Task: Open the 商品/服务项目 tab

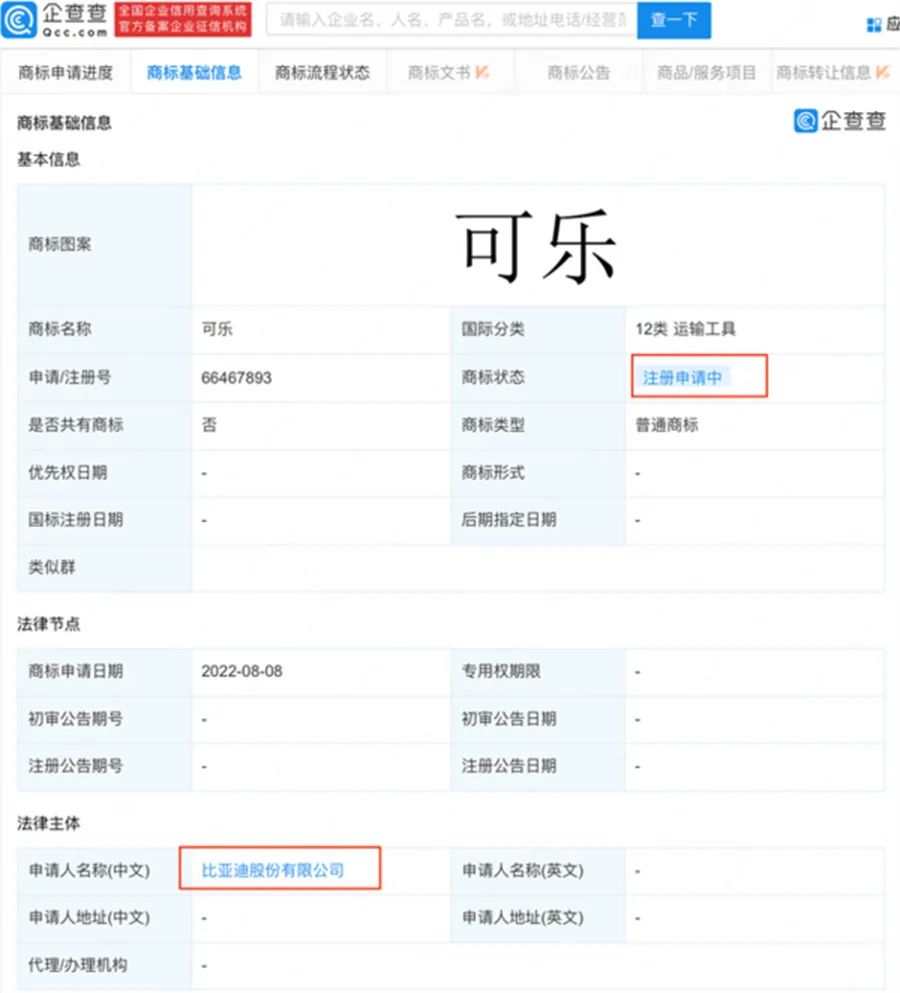Action: [x=706, y=73]
